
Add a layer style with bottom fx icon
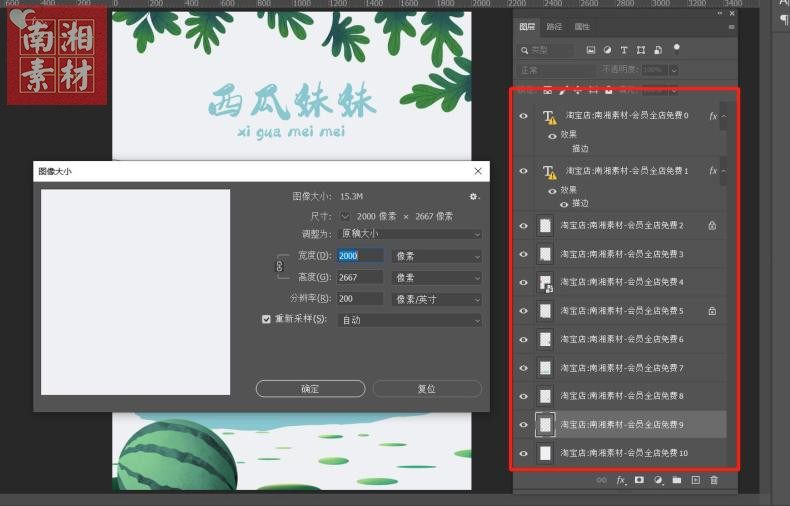coord(621,480)
